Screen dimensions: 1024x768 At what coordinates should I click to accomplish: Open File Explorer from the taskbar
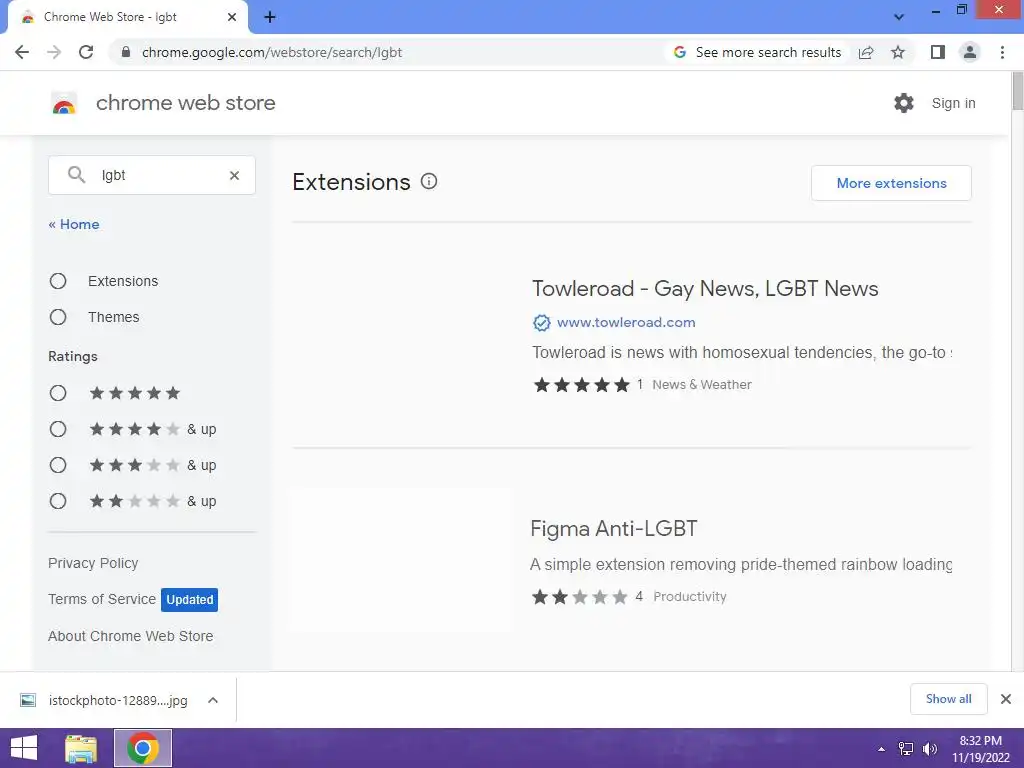81,748
